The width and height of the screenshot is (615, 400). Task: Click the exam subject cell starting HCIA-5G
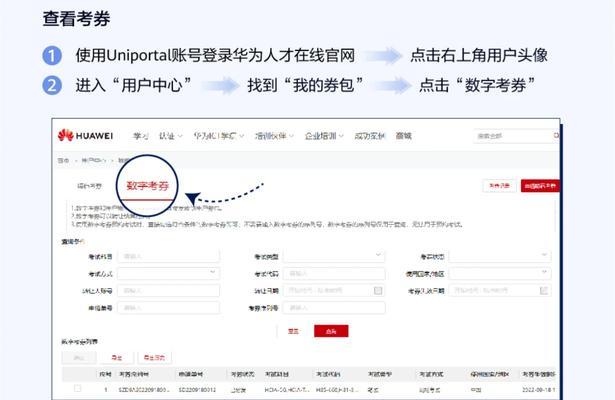[x=287, y=390]
